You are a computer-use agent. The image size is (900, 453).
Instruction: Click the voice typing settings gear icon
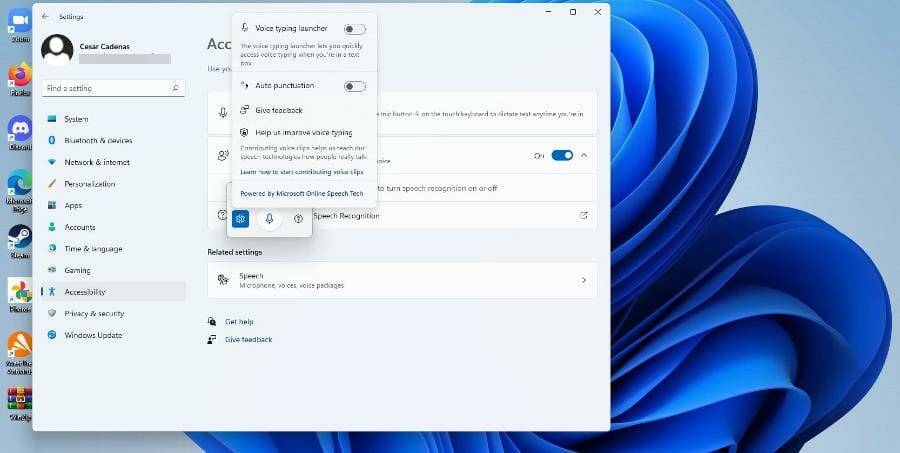point(240,219)
